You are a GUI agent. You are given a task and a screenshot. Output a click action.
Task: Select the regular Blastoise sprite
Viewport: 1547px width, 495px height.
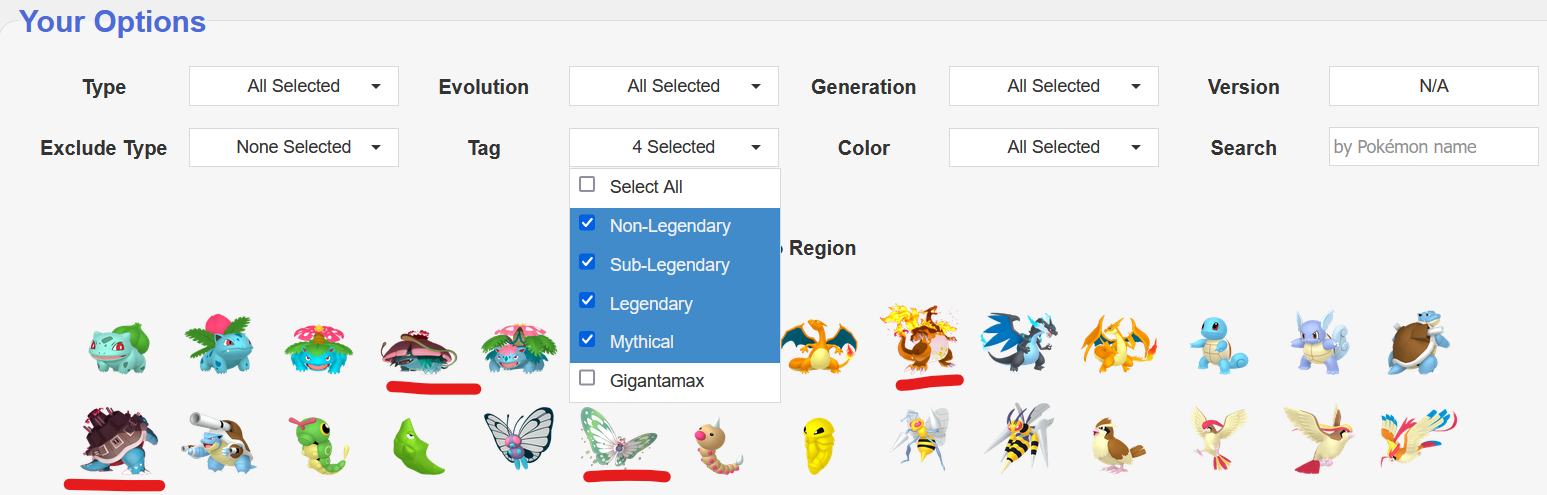click(1419, 342)
